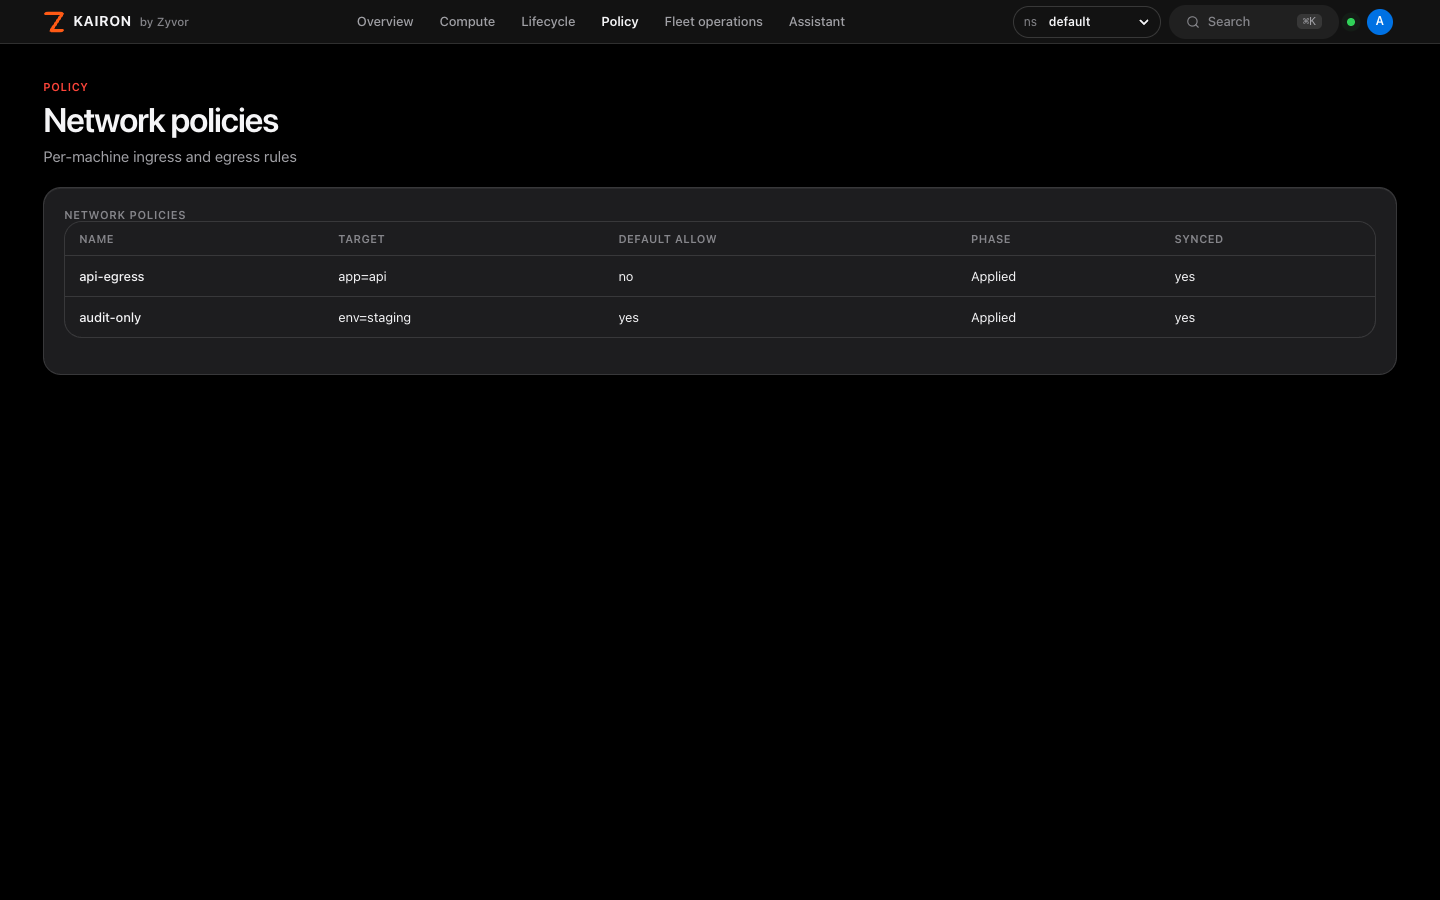The height and width of the screenshot is (900, 1440).
Task: Open the Lifecycle tab
Action: point(548,22)
